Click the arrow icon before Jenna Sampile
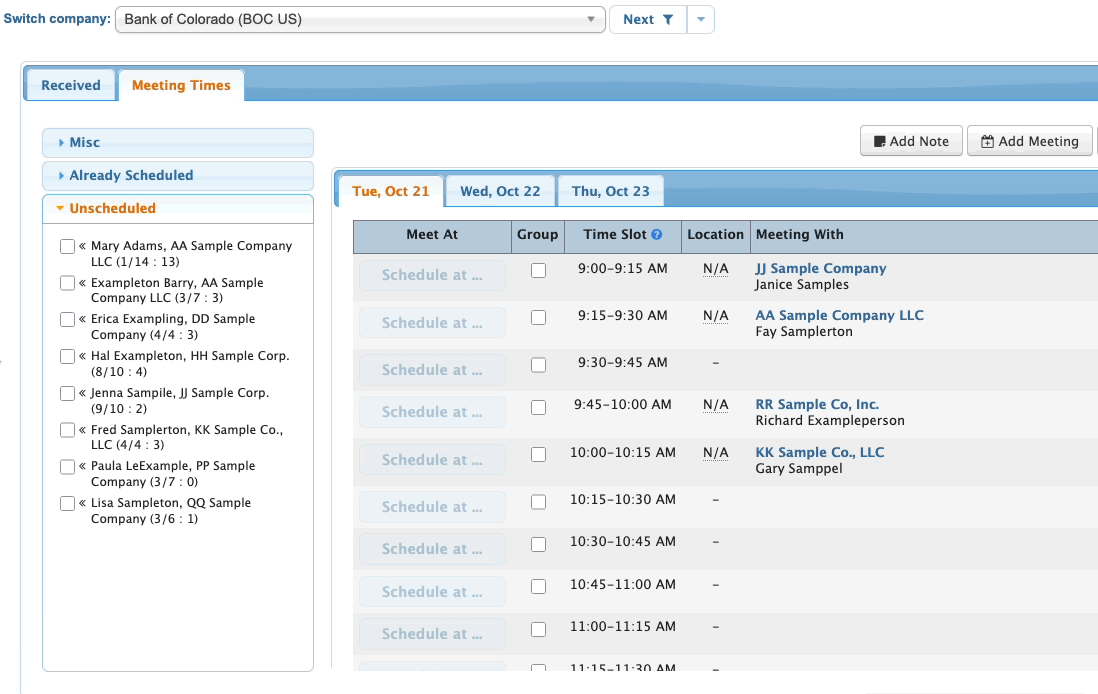Screen dimensions: 1098x694 [83, 393]
